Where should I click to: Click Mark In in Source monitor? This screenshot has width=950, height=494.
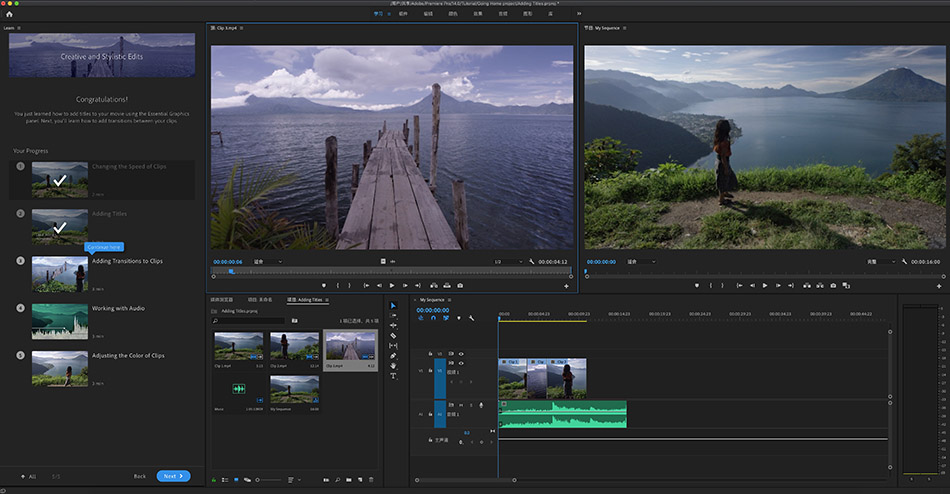click(337, 285)
